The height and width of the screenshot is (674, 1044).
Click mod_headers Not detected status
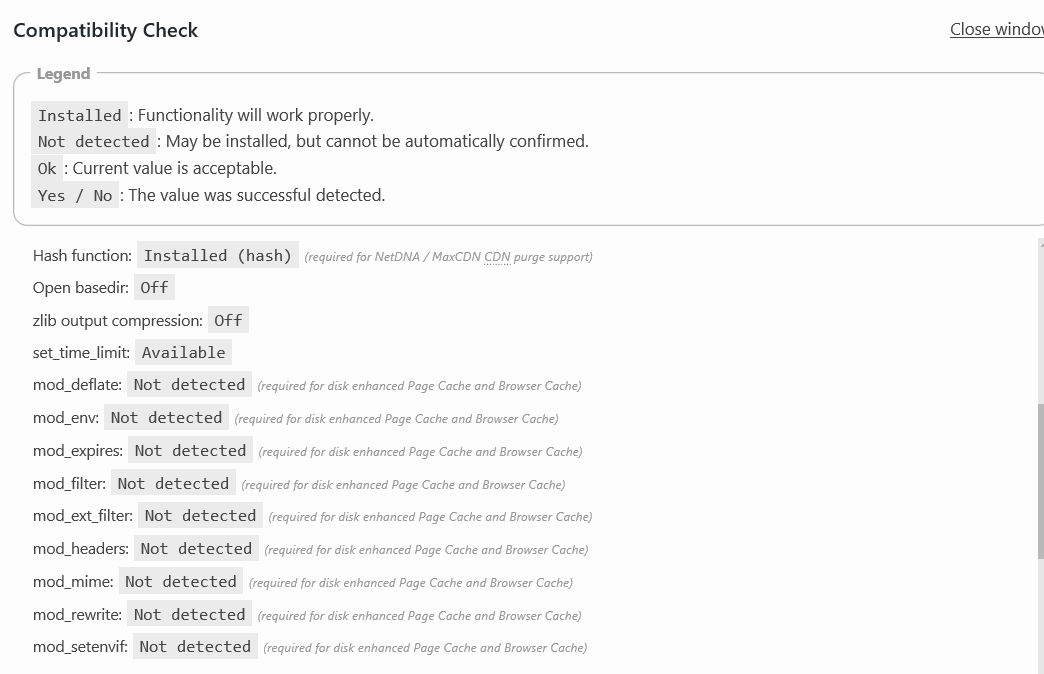pyautogui.click(x=196, y=549)
